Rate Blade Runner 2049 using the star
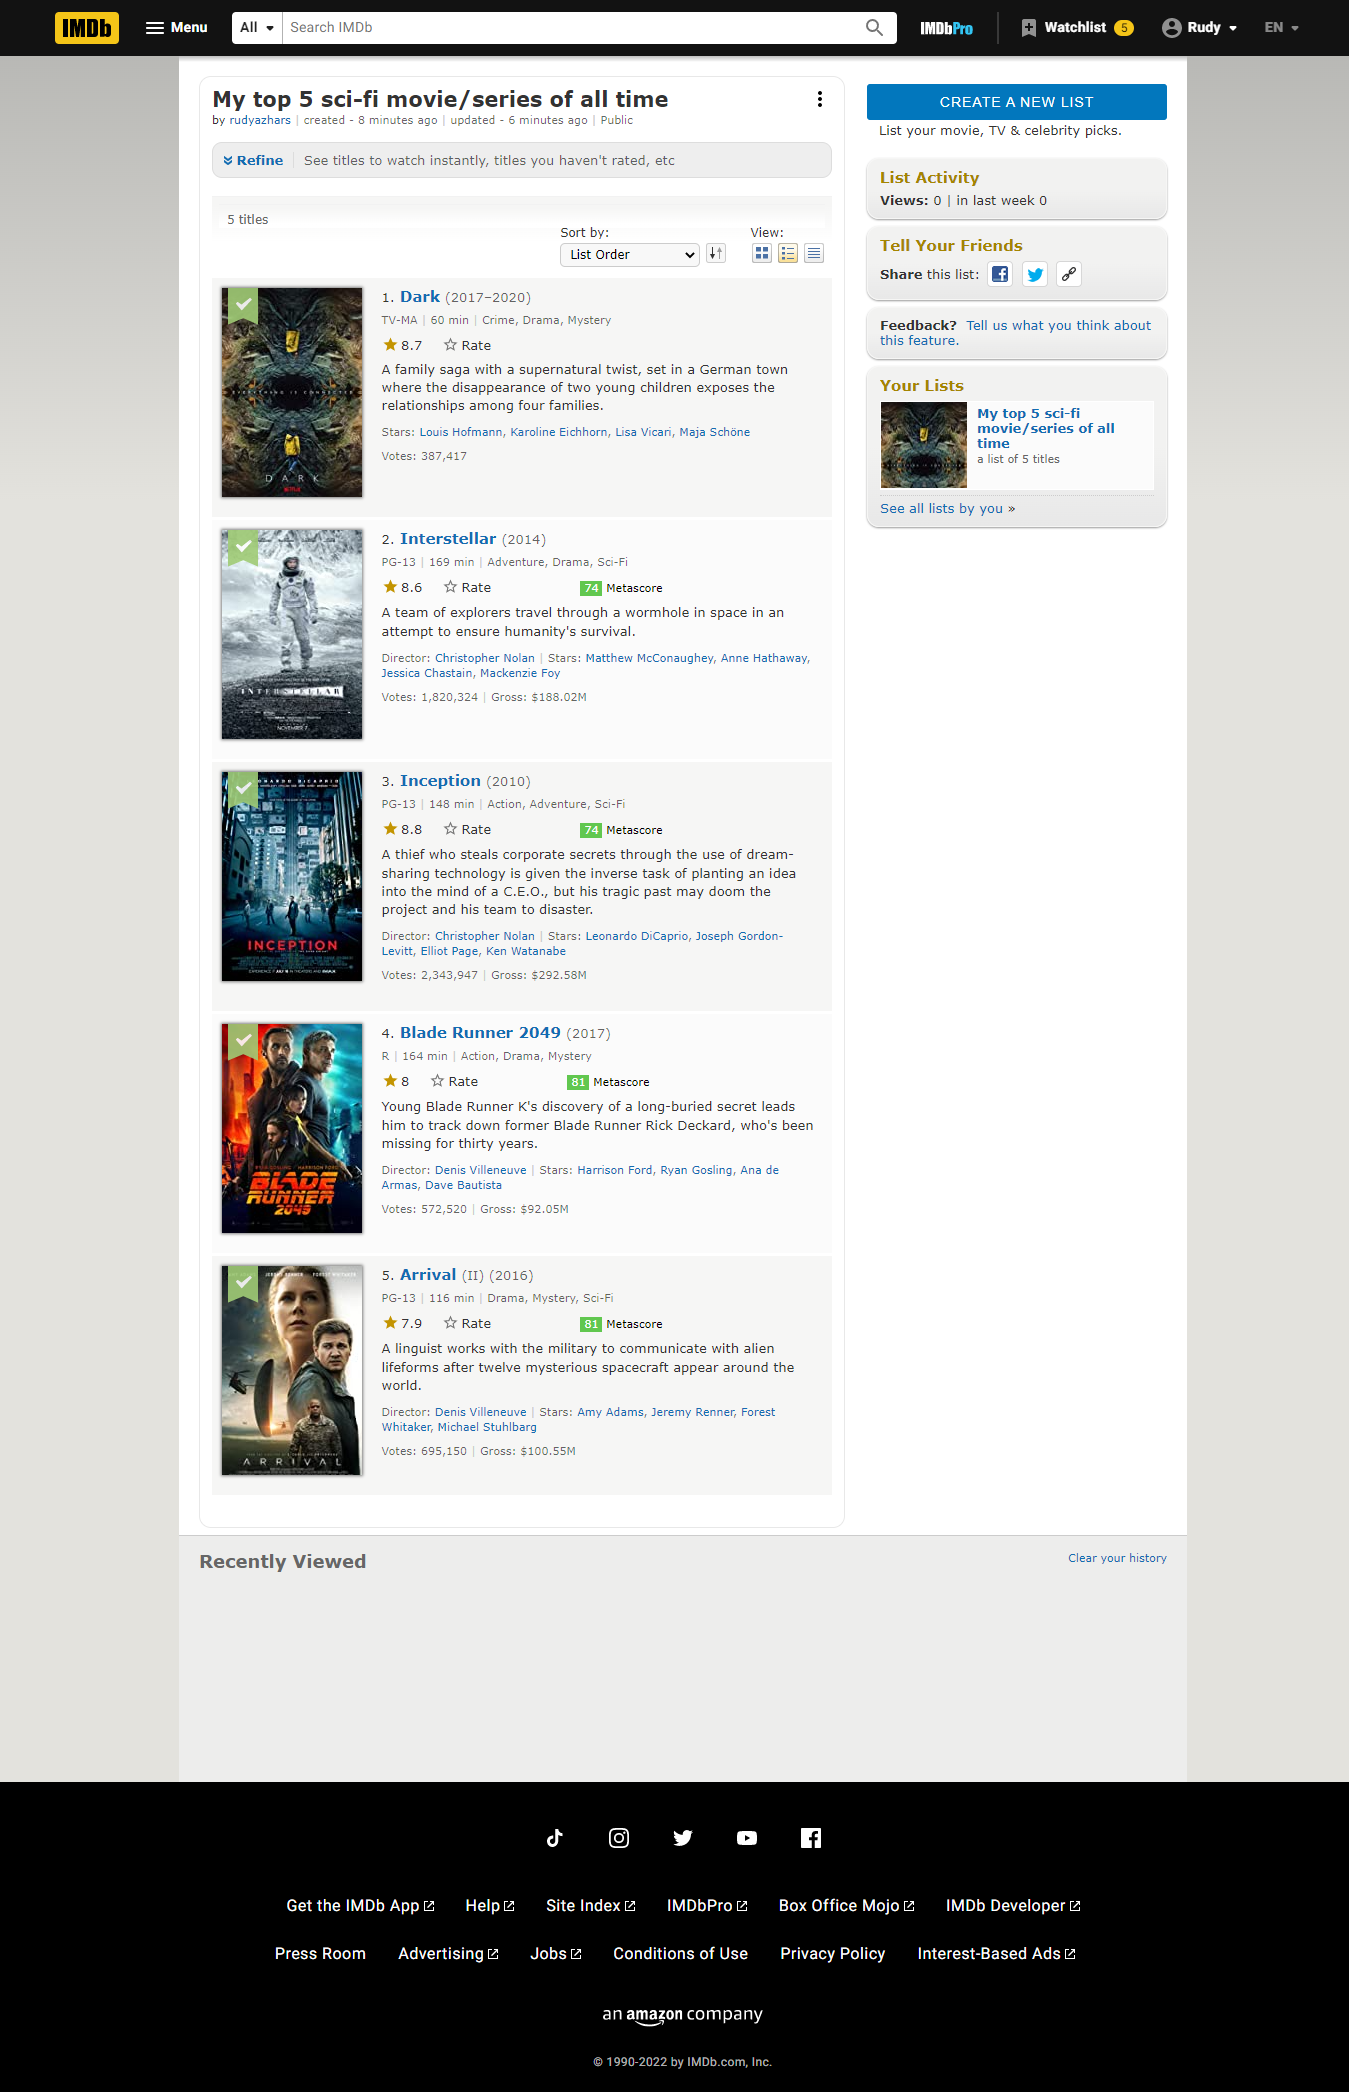The image size is (1349, 2092). coord(454,1082)
